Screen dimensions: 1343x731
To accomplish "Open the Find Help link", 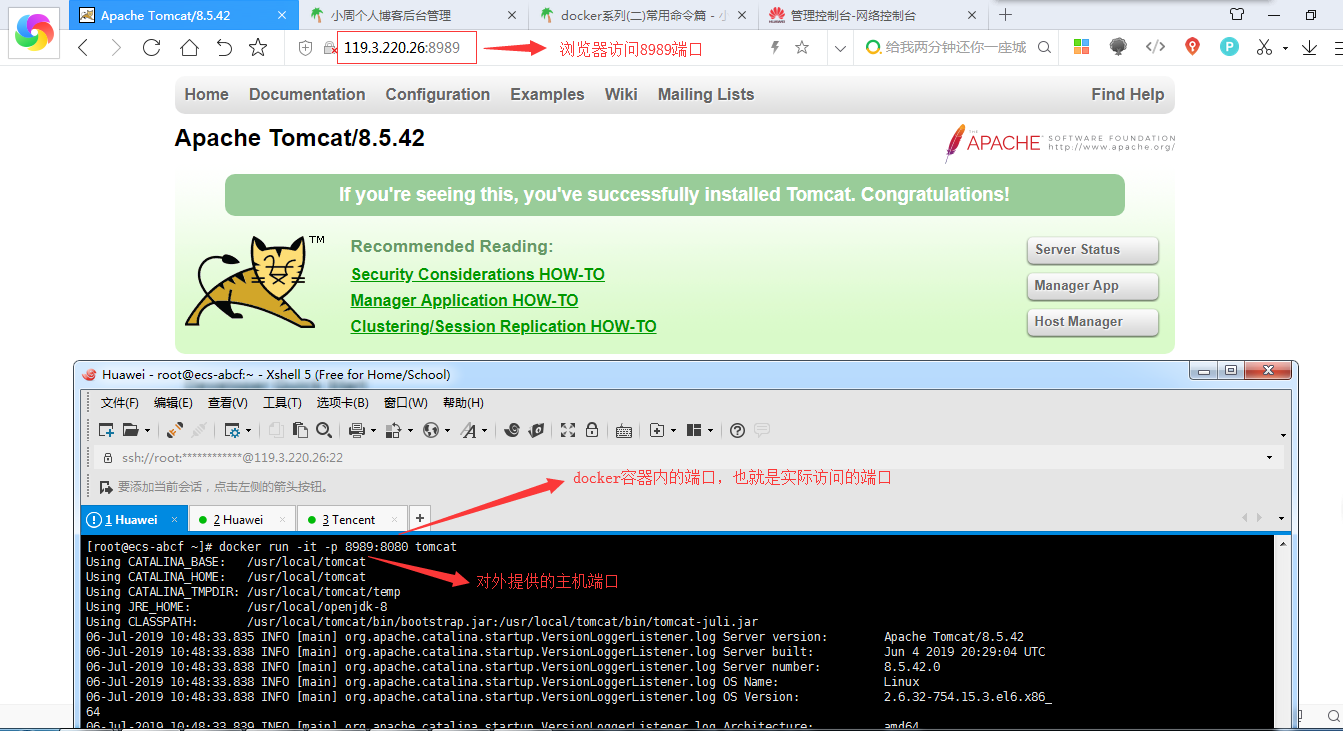I will (x=1128, y=94).
